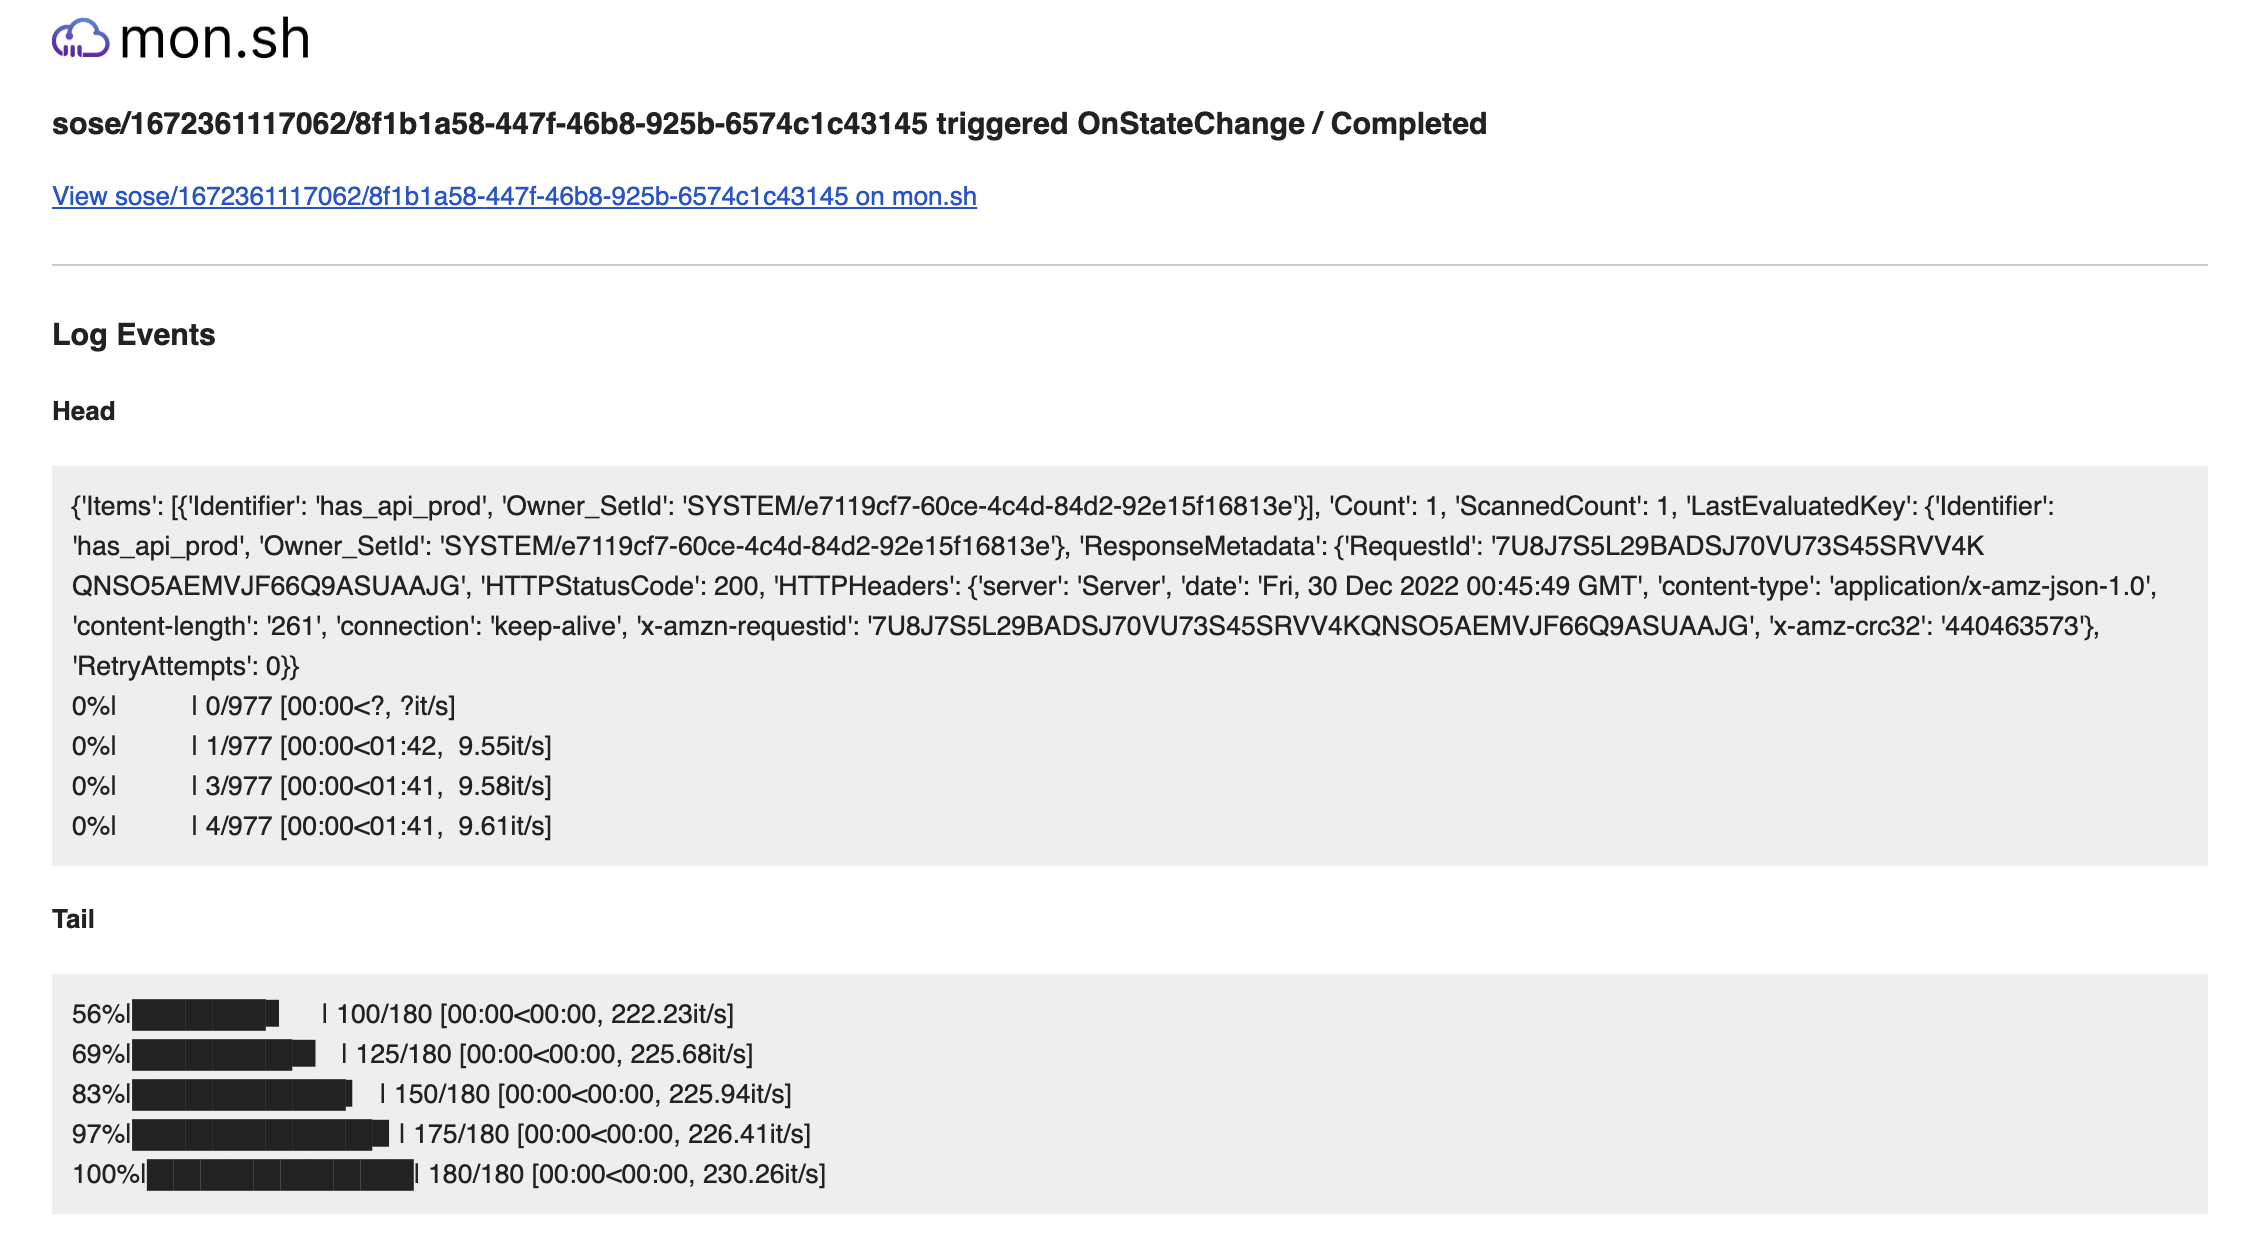Click the triggered OnStateChange / Completed heading
The image size is (2244, 1246).
coord(769,123)
